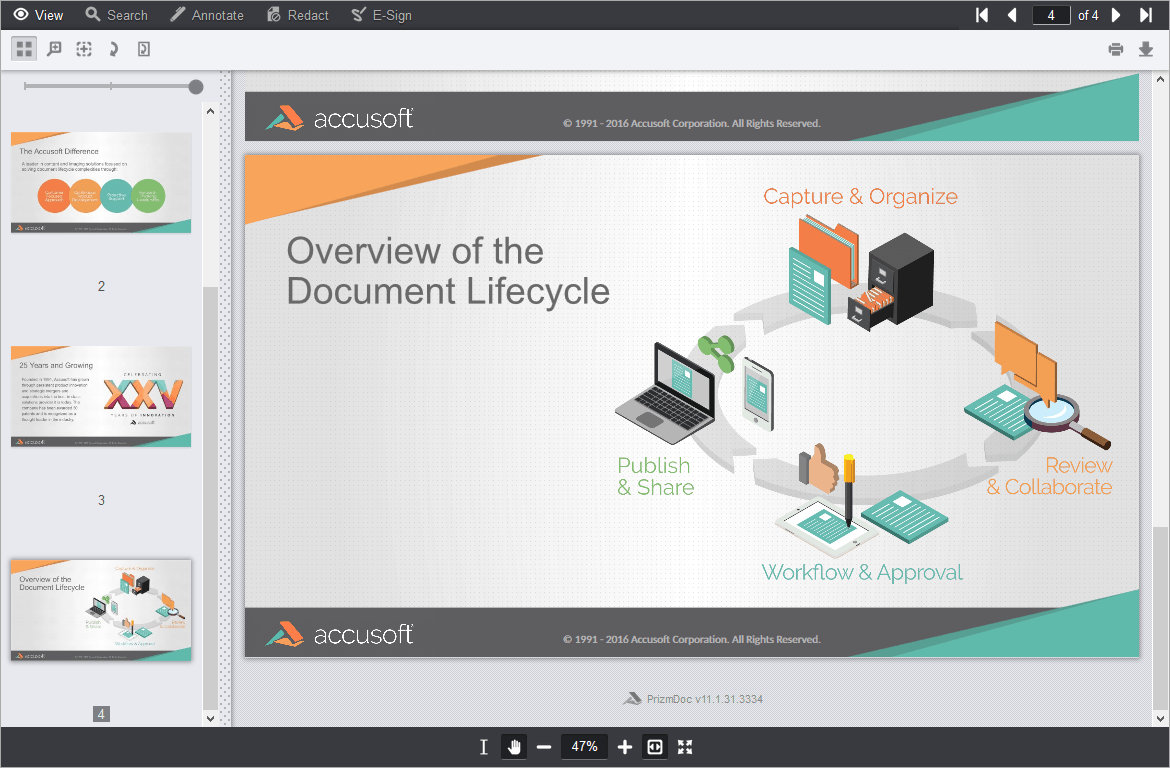The image size is (1170, 768).
Task: Toggle the thumbnails panel icon
Action: (24, 48)
